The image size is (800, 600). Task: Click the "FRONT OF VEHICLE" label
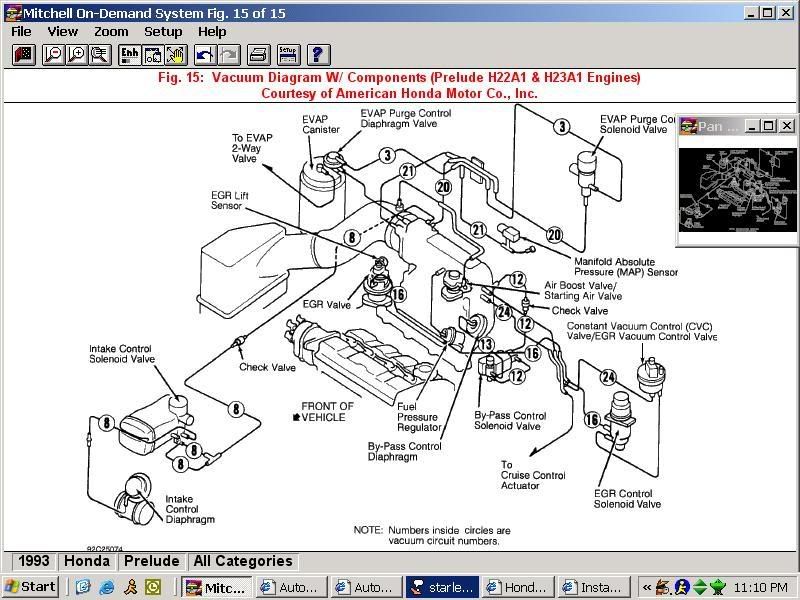pos(327,412)
